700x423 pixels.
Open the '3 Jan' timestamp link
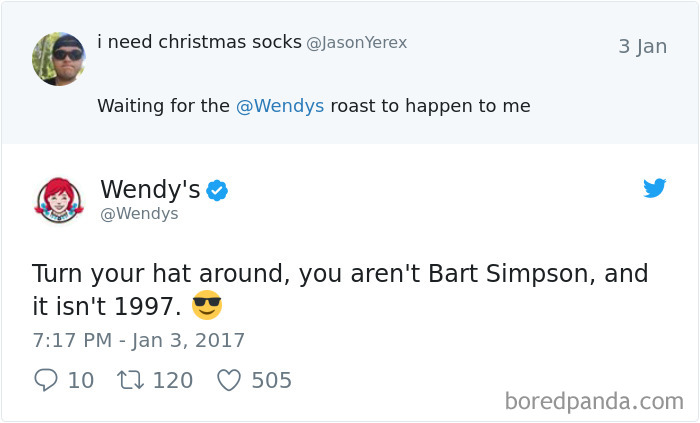click(642, 46)
